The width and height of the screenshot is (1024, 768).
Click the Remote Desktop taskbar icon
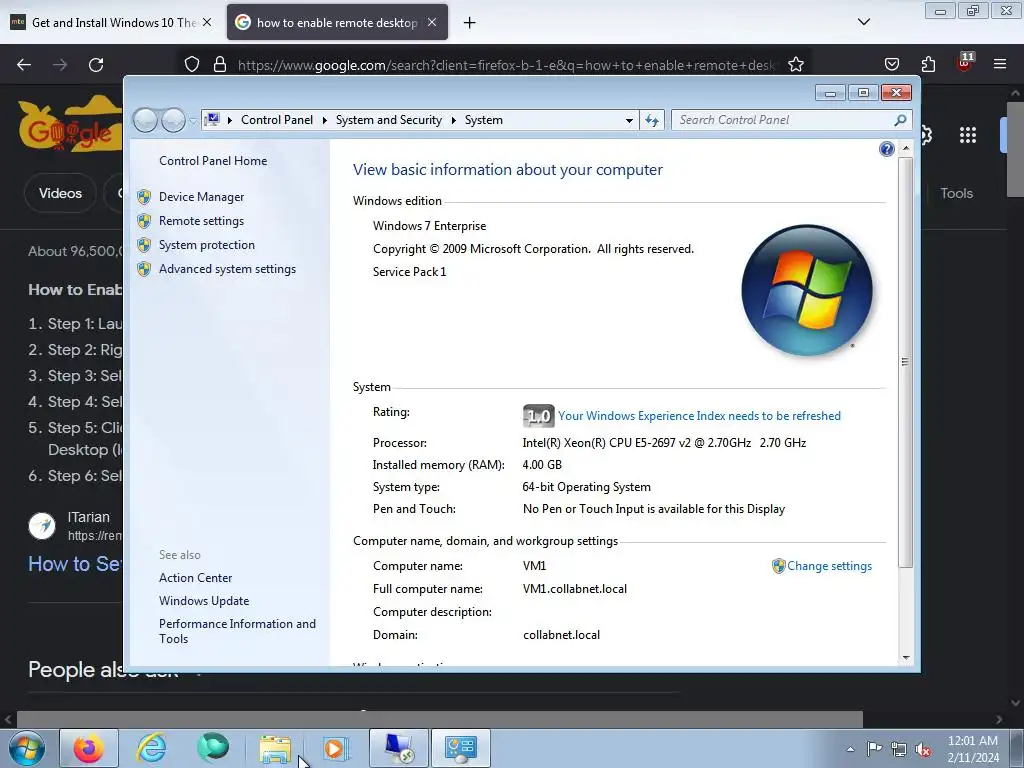click(399, 748)
